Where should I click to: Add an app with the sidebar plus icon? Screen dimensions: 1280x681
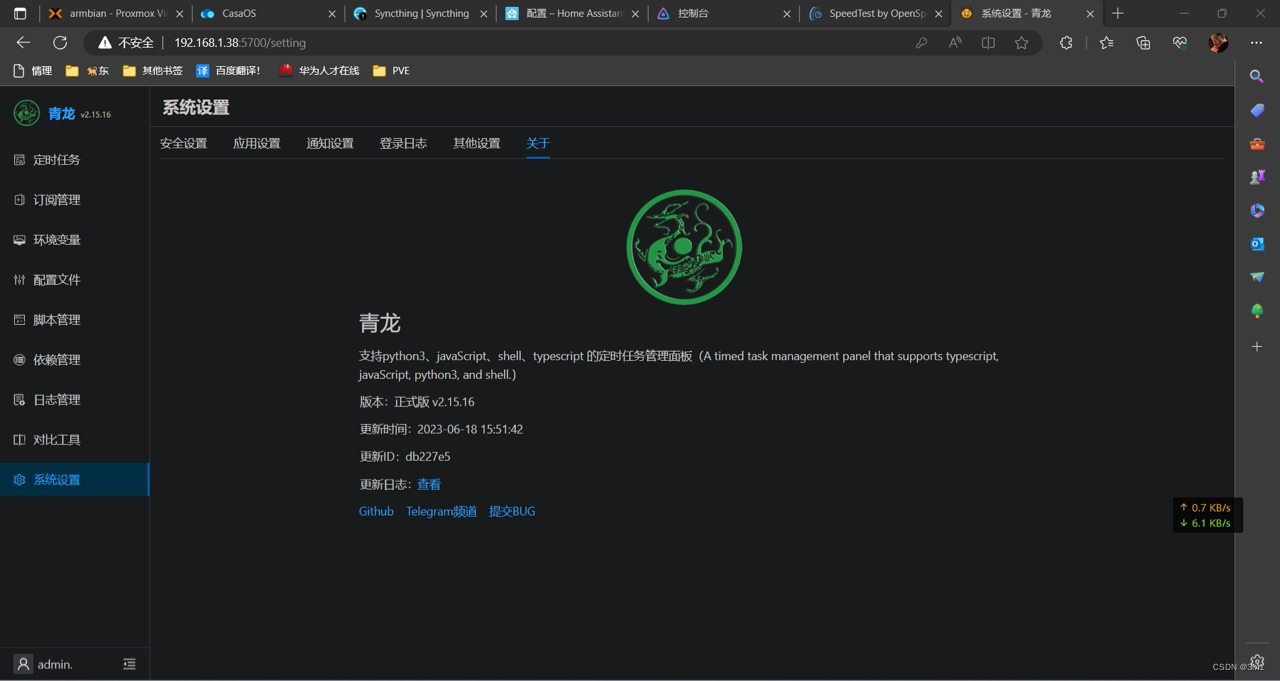click(1257, 346)
